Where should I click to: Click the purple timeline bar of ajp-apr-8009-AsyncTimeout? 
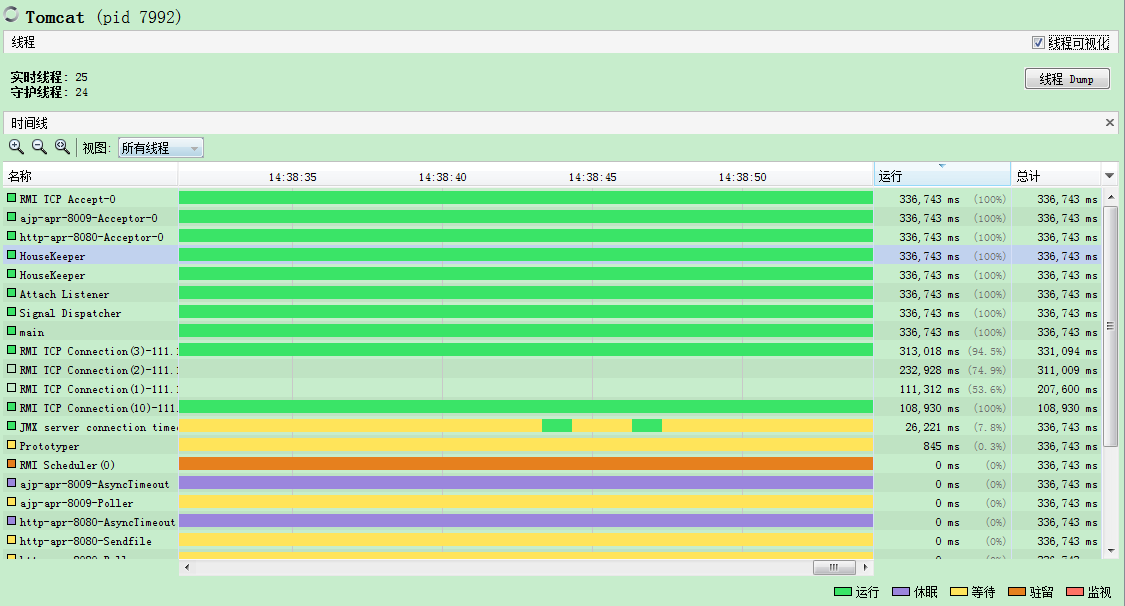525,483
